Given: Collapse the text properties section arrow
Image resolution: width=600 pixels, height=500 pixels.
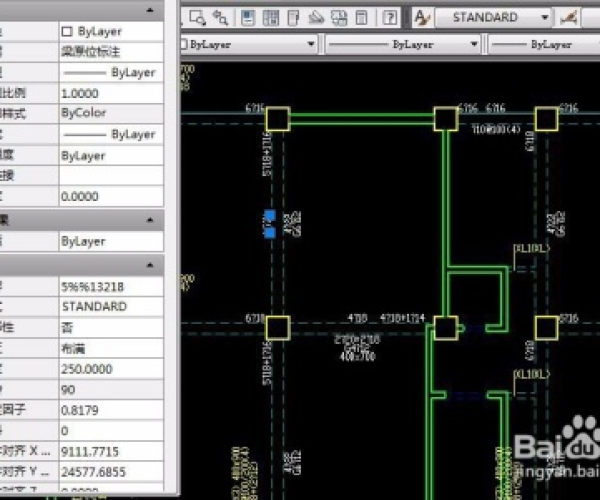Looking at the screenshot, I should coord(152,264).
